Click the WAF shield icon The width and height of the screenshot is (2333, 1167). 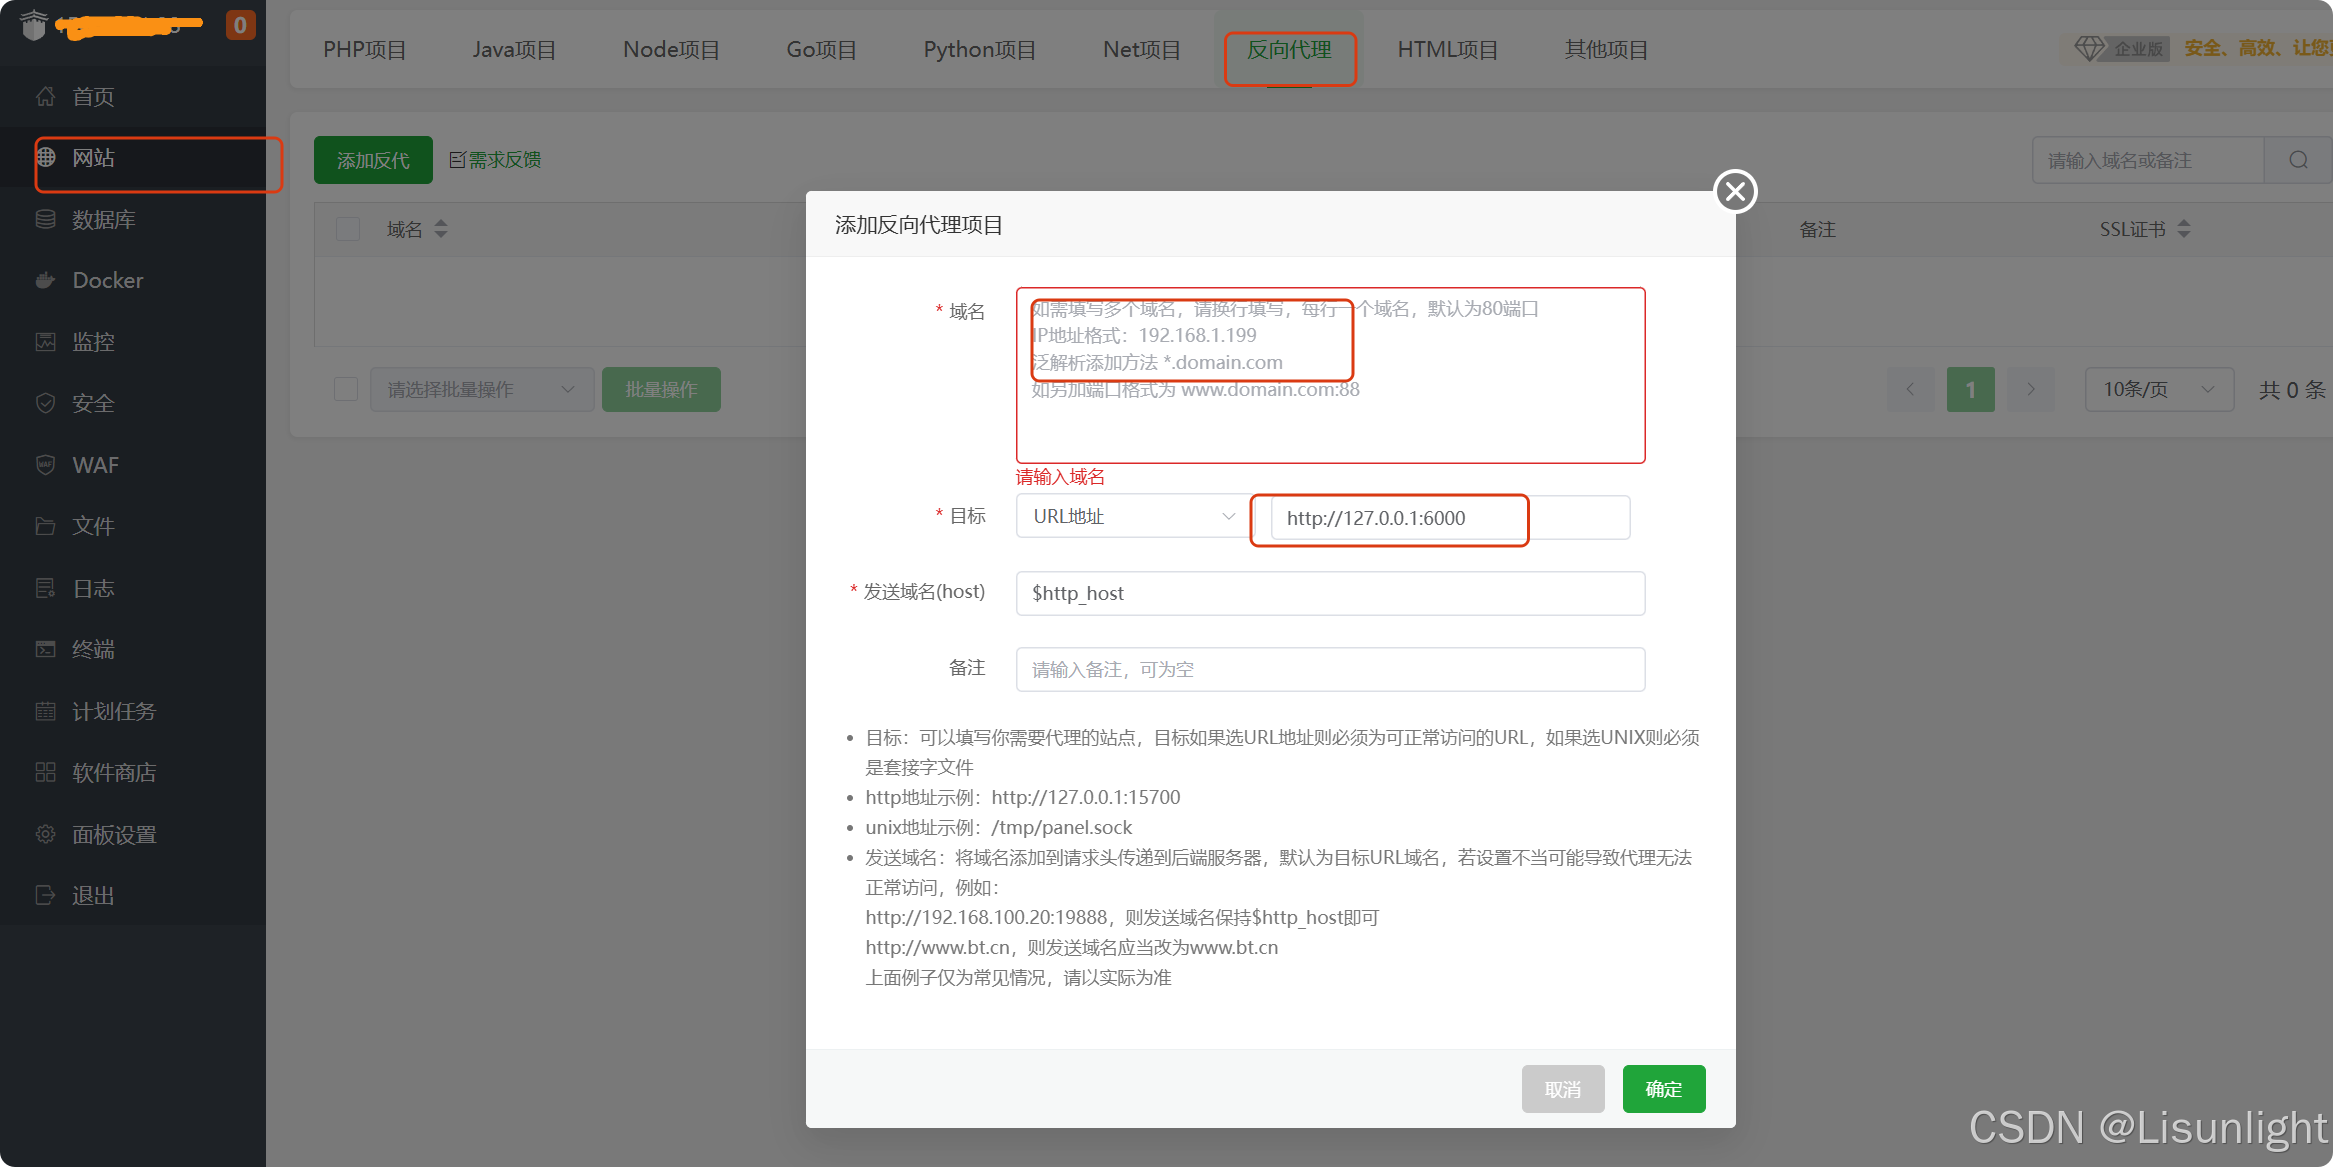[45, 465]
